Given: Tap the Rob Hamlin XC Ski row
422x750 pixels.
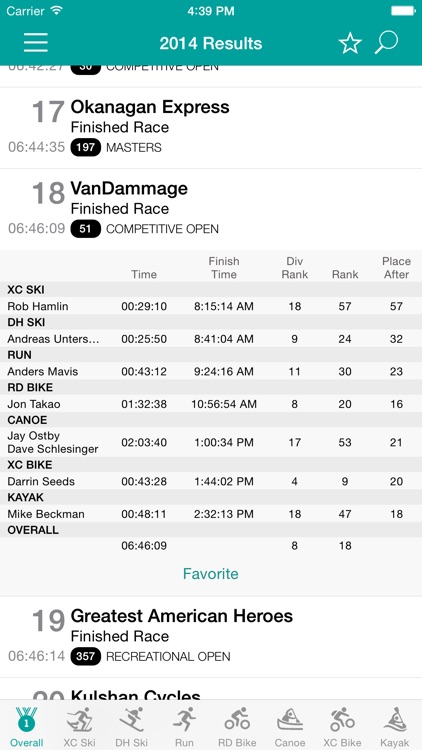Looking at the screenshot, I should [x=211, y=306].
